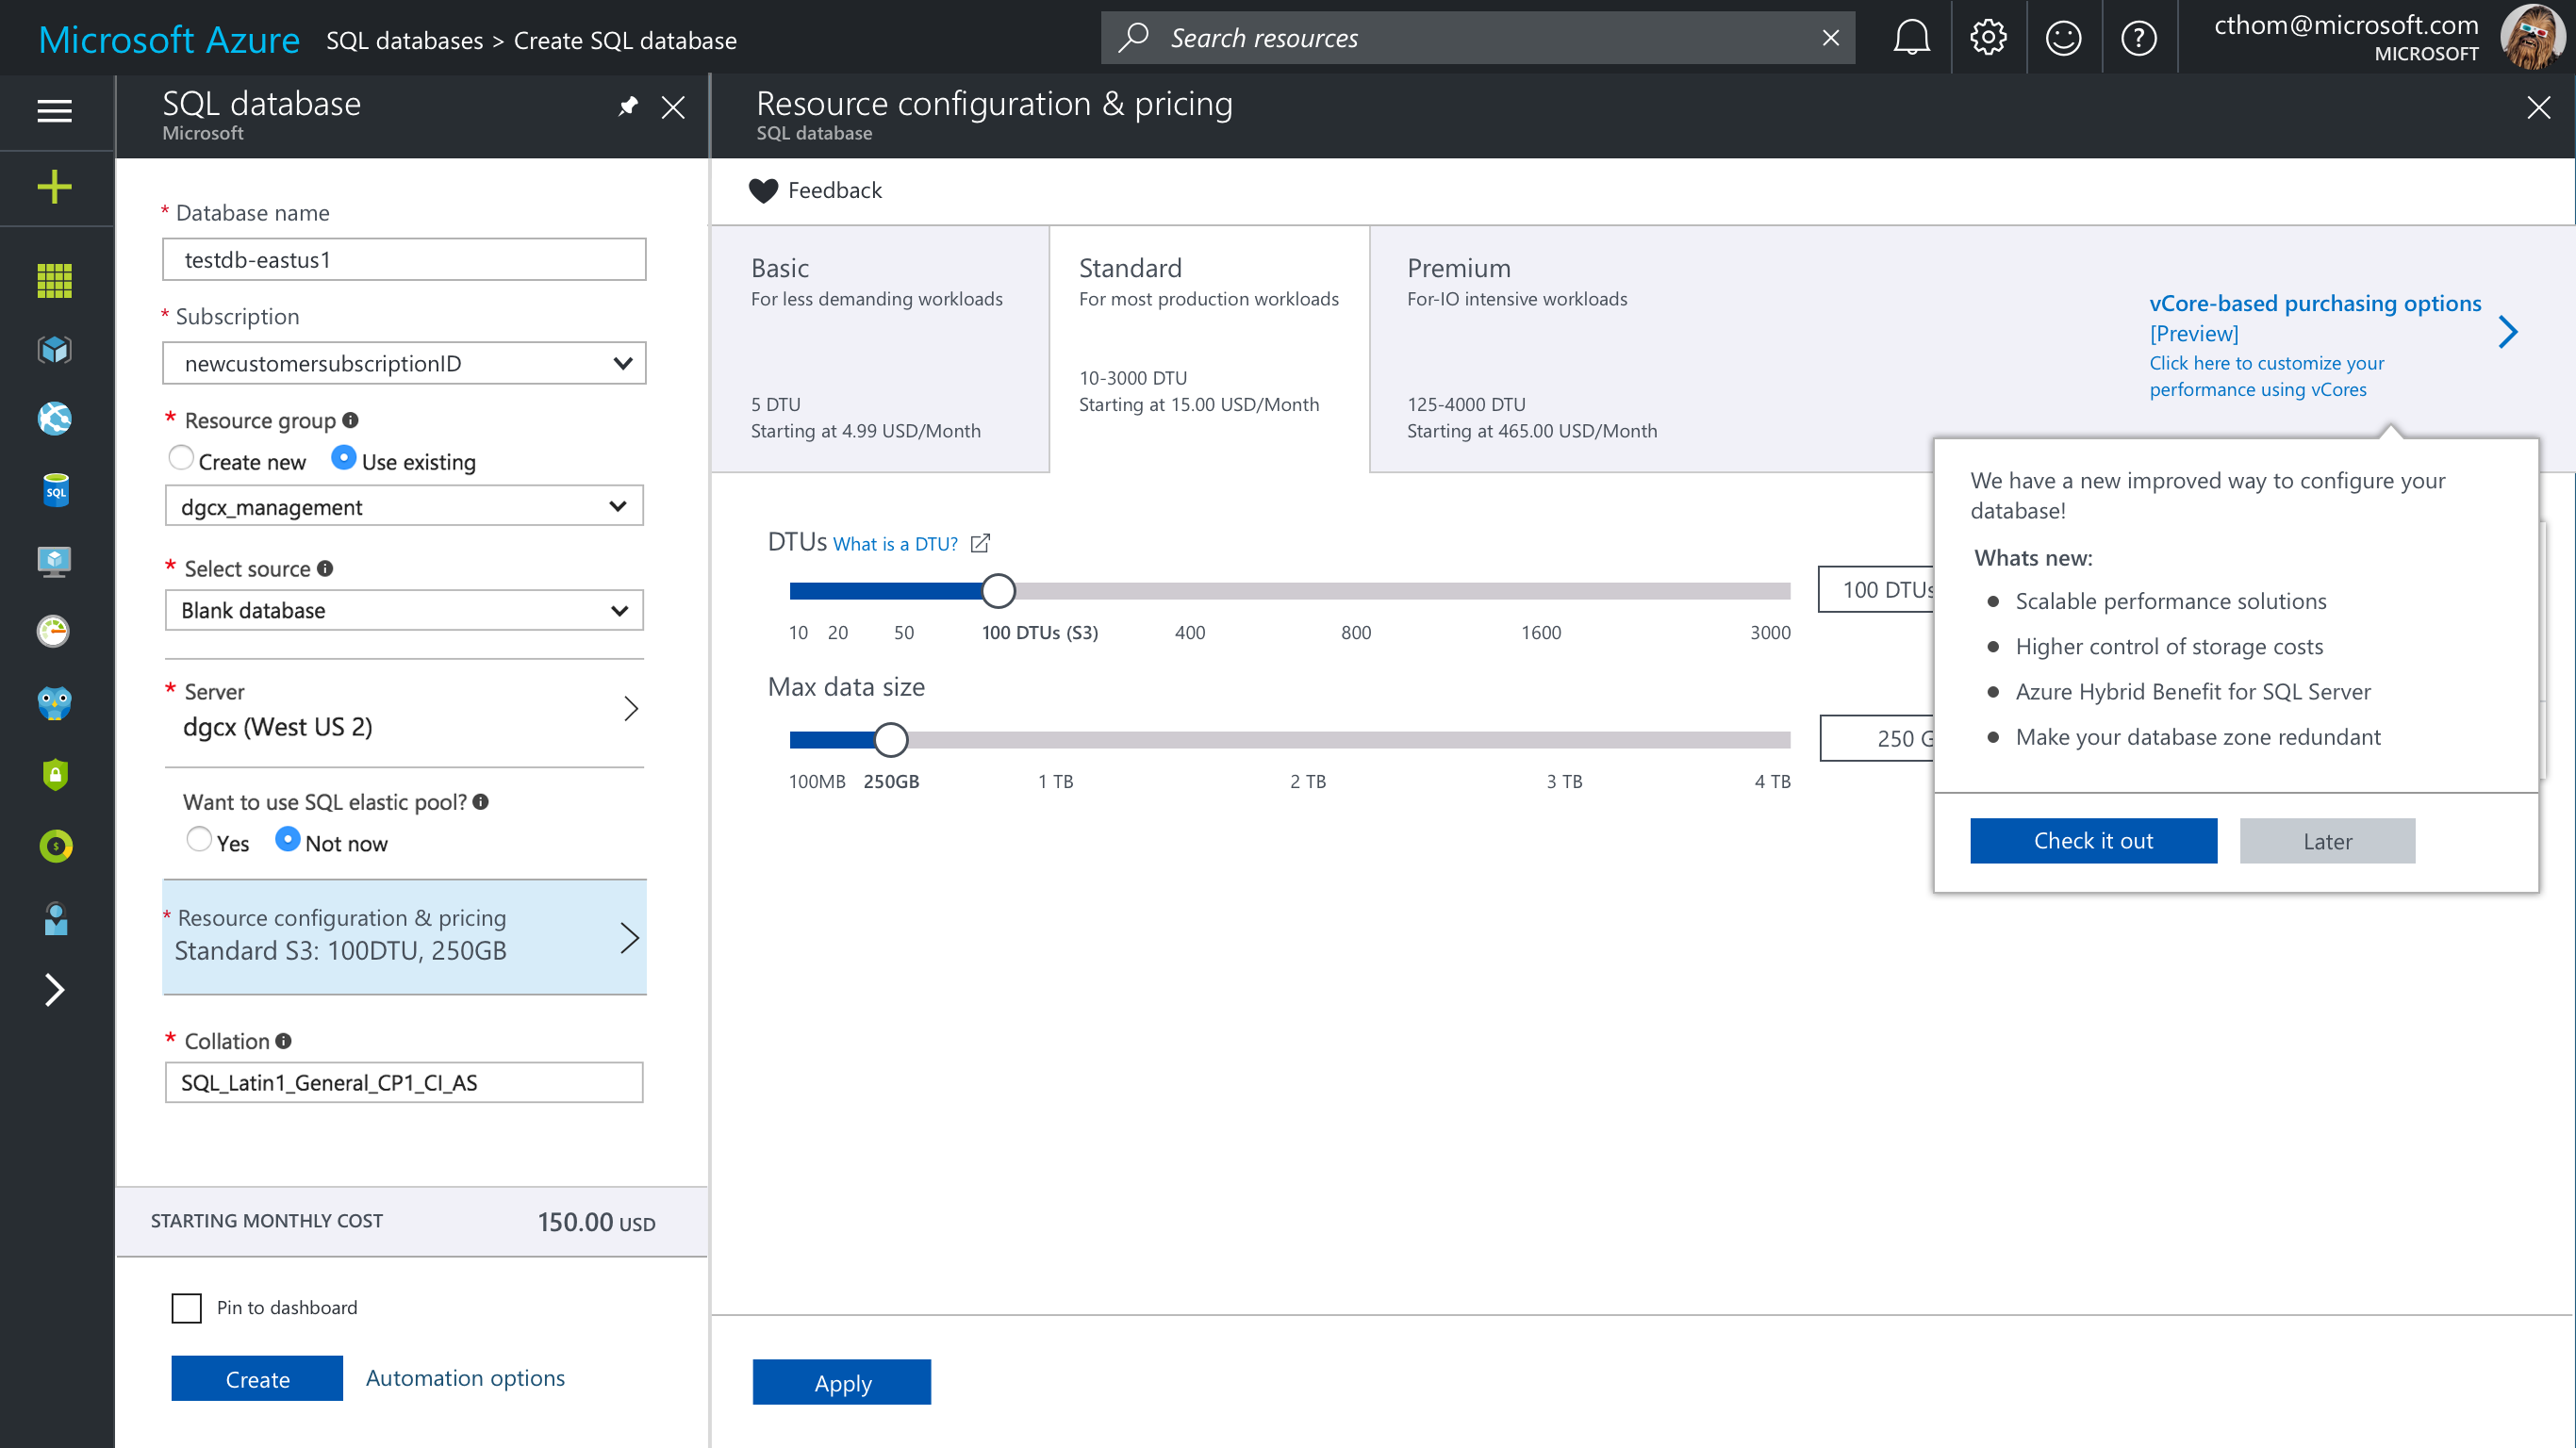
Task: Click Resource group info icon
Action: click(x=350, y=420)
